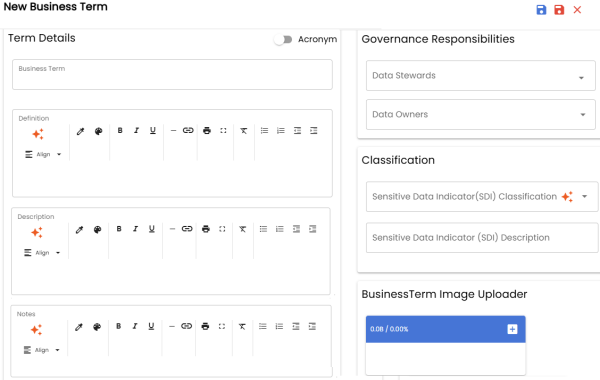The width and height of the screenshot is (600, 380).
Task: Toggle the Acronym switch
Action: tap(283, 39)
